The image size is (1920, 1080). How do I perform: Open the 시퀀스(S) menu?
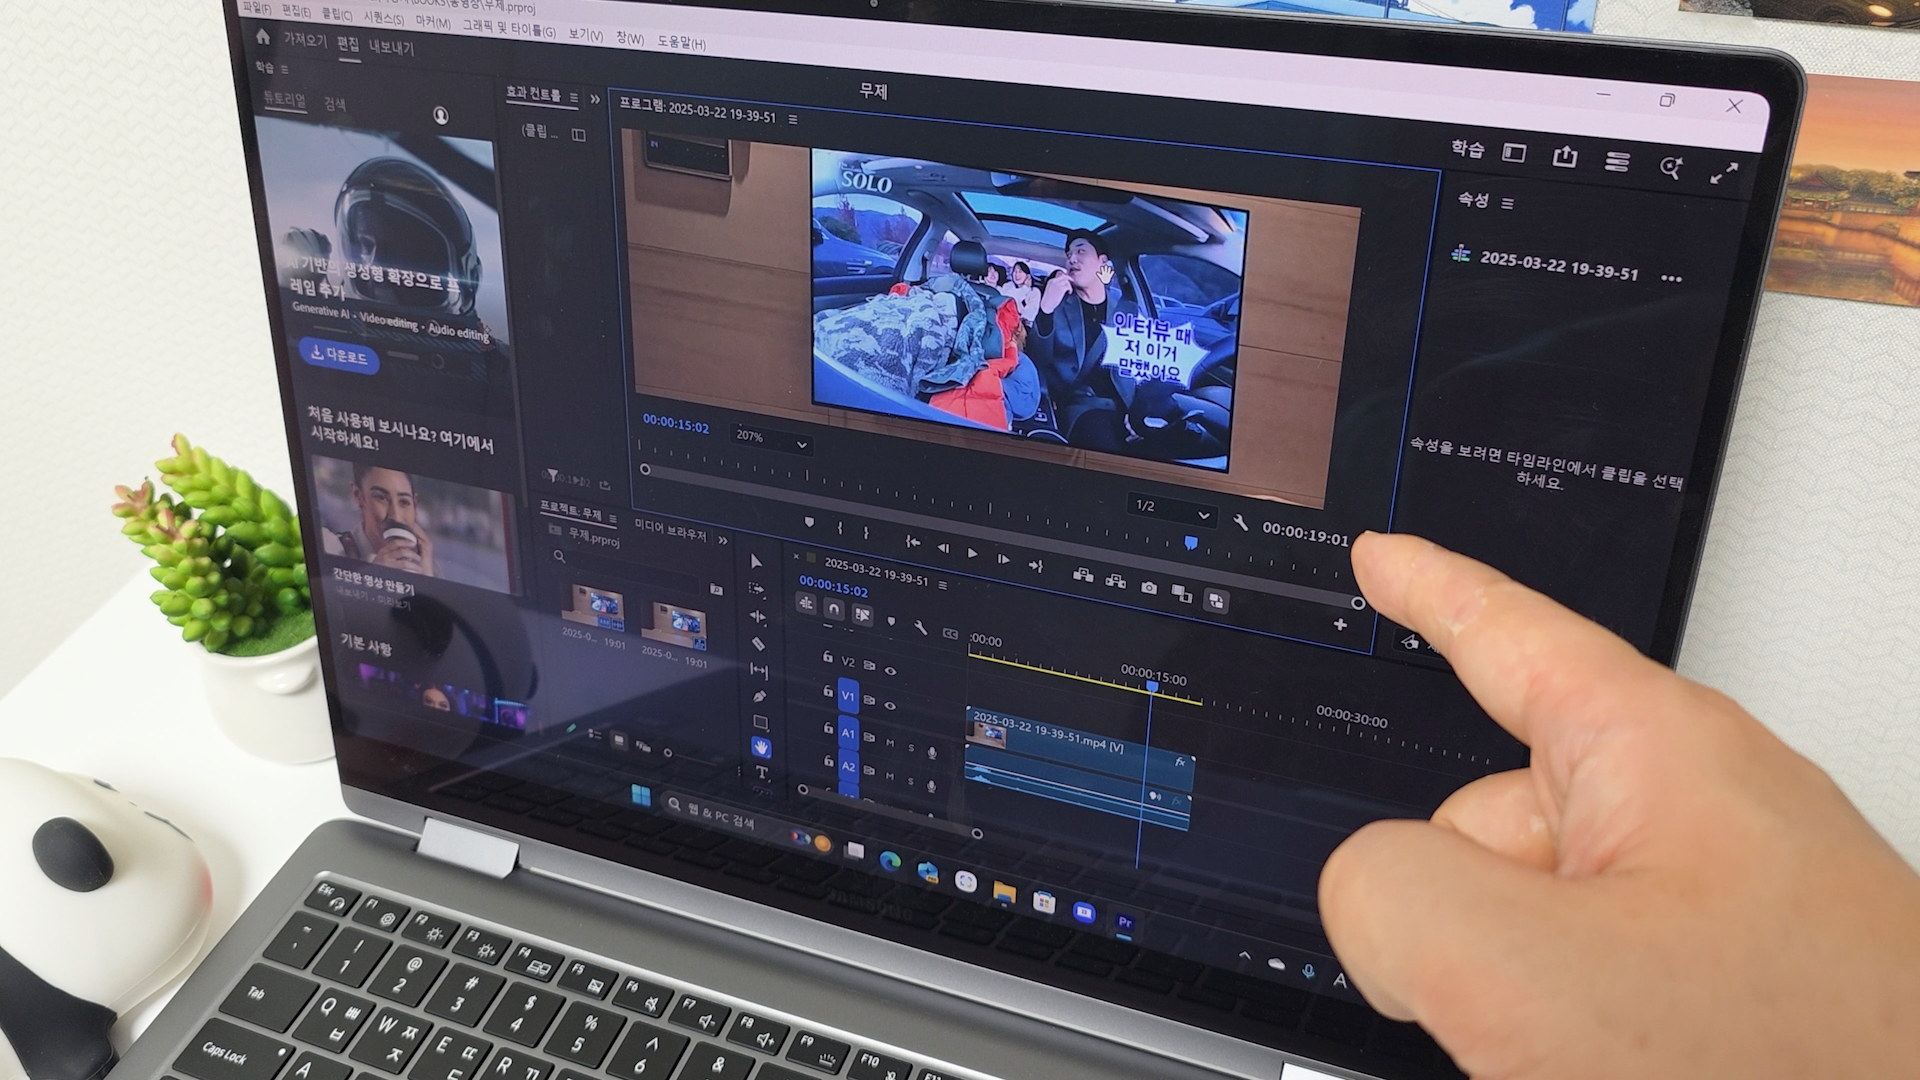click(384, 18)
